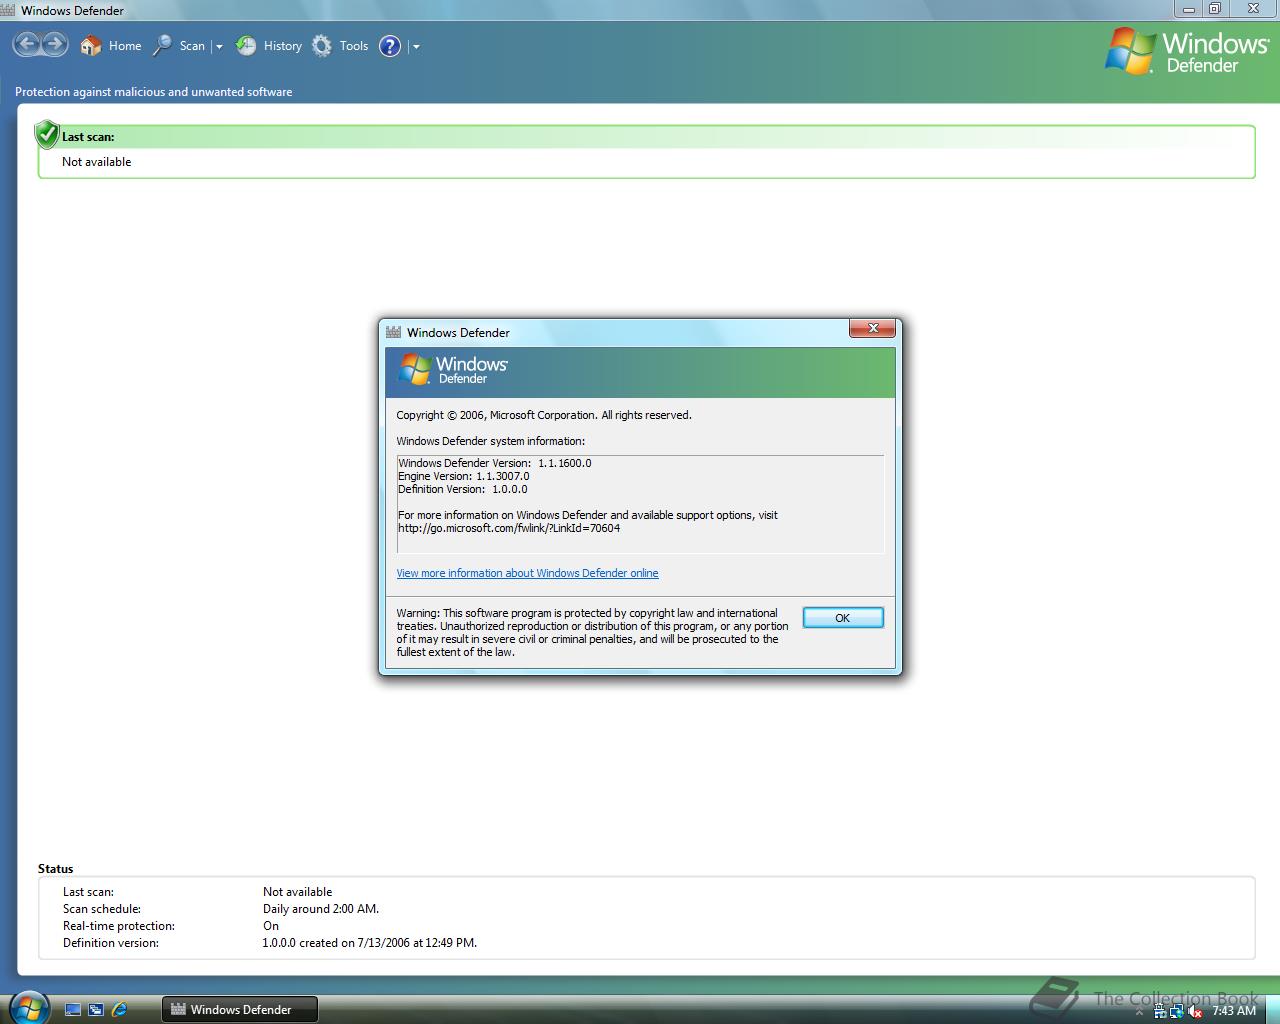Click the go.microsoft.com fwlink URL text
The image size is (1280, 1024).
[509, 528]
